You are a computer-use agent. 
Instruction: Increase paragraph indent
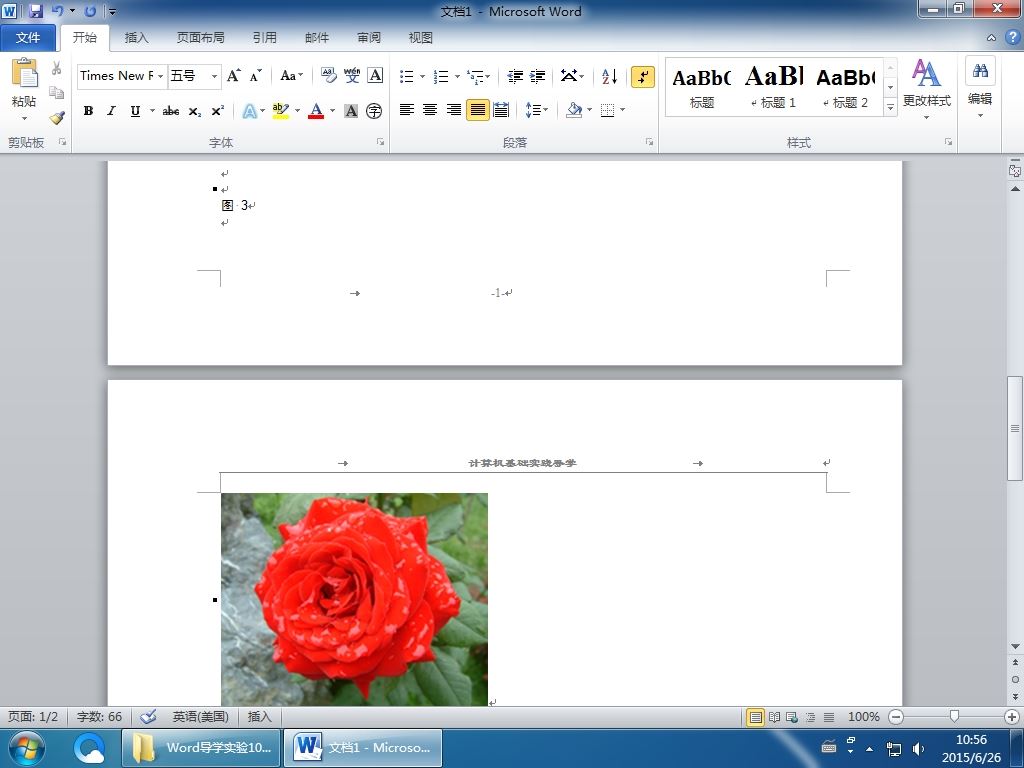click(537, 76)
